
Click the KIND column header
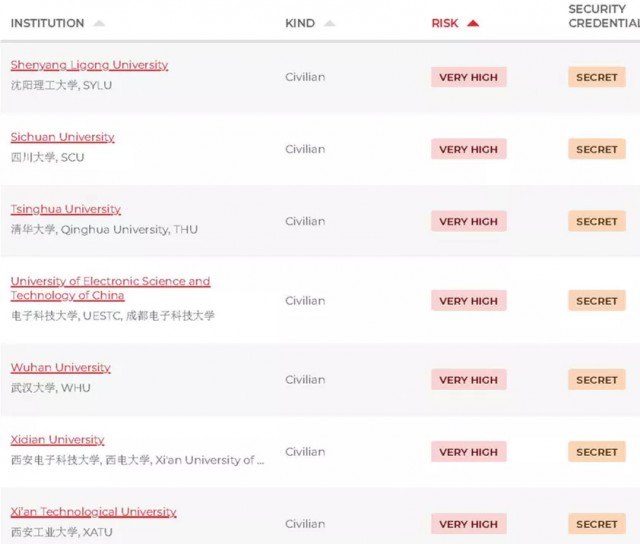point(300,23)
